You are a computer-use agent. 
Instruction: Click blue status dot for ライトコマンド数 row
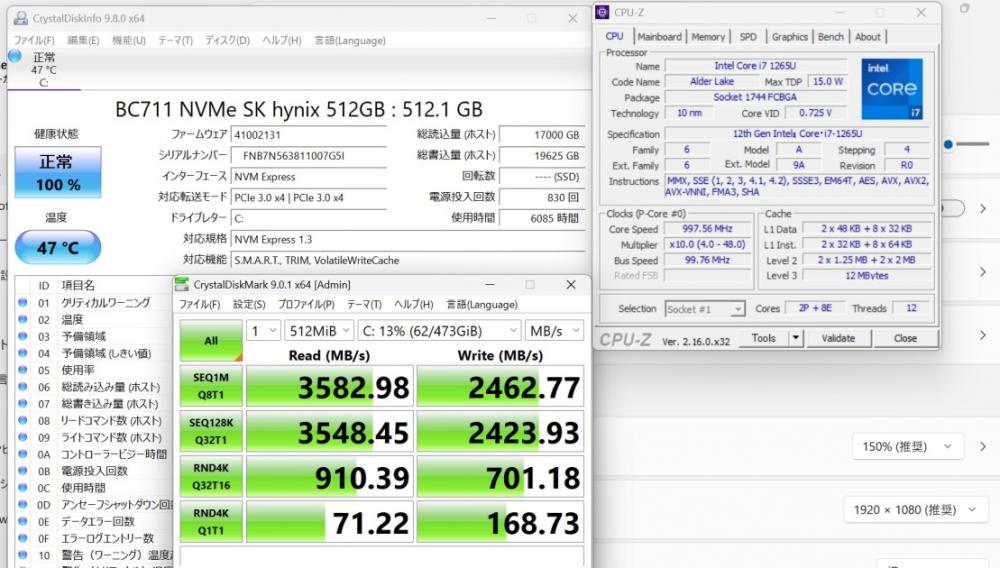[23, 437]
